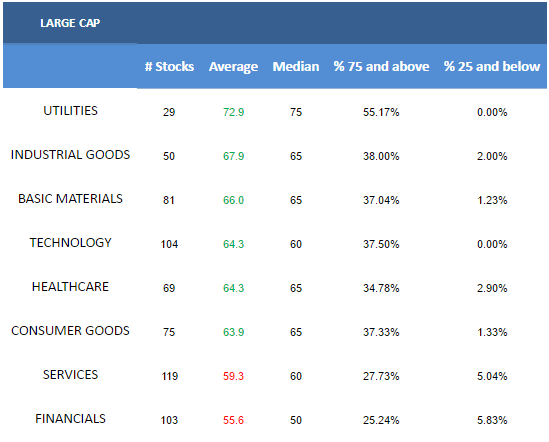The image size is (549, 442).
Task: Select the BASIC MATERIALS row label
Action: pos(70,199)
